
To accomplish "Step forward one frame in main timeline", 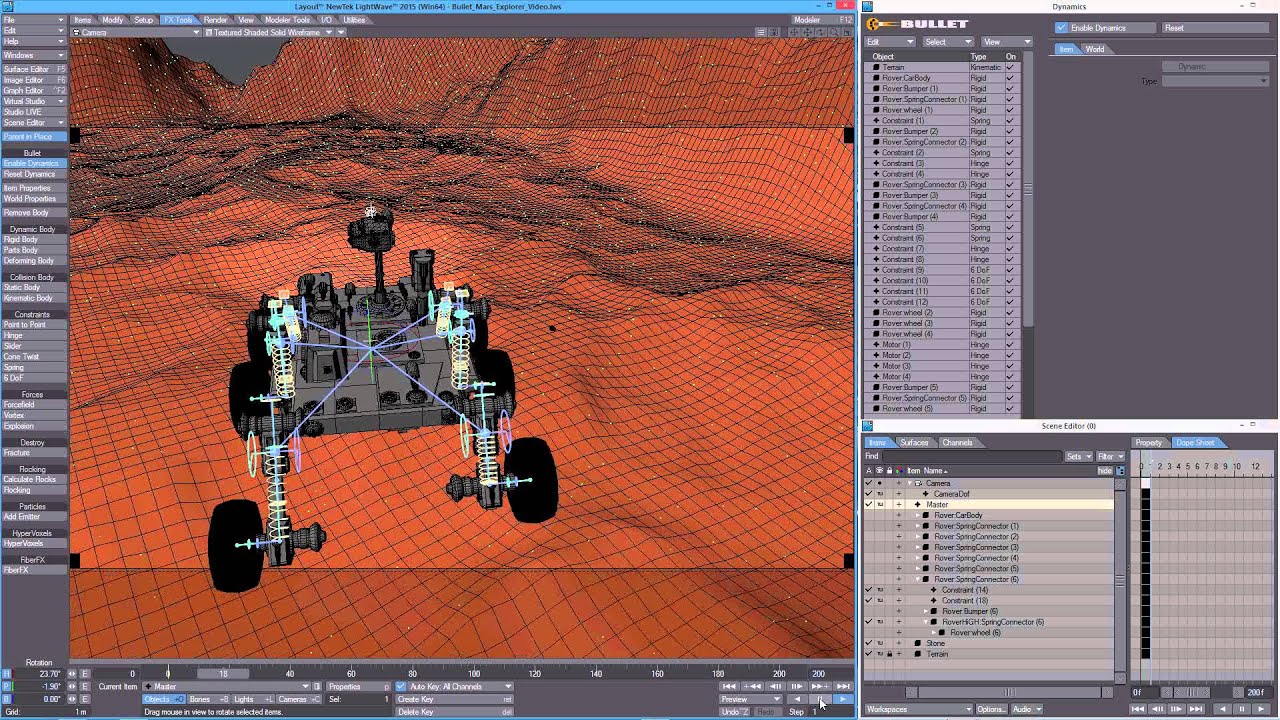I will pos(797,686).
